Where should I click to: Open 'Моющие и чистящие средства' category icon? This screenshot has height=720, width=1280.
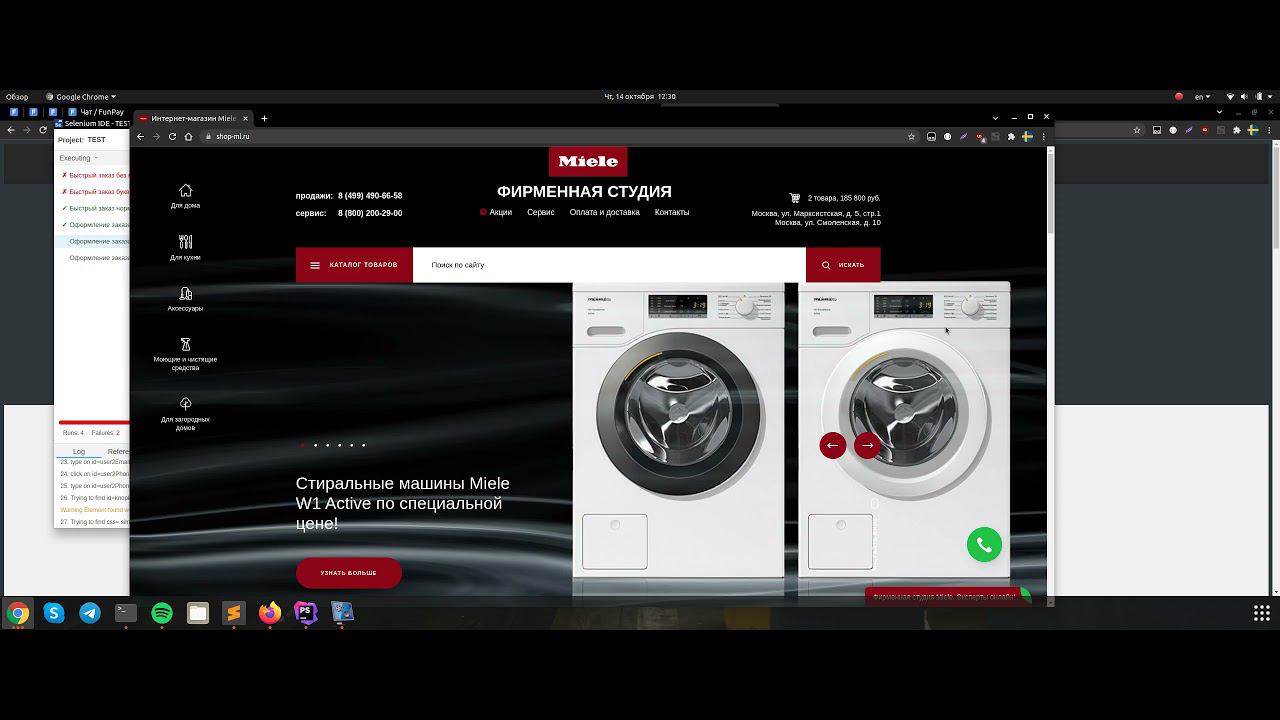pos(185,345)
